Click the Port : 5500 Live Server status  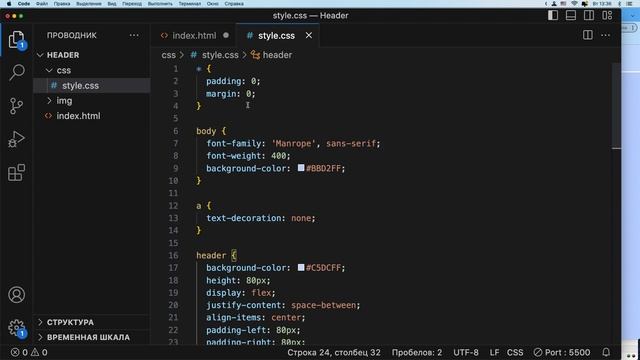[562, 352]
